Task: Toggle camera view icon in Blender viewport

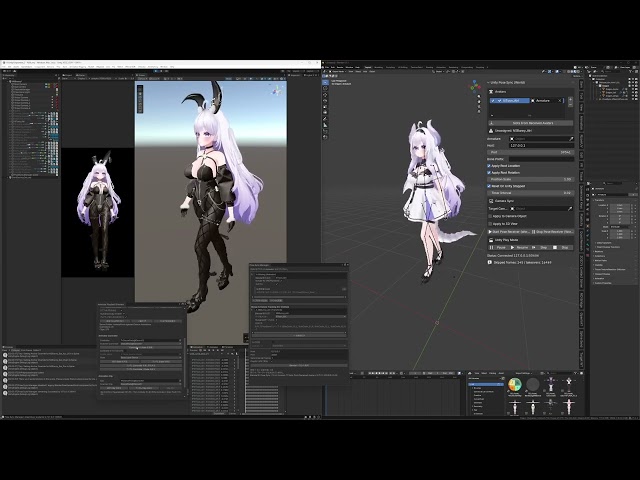Action: pos(479,107)
